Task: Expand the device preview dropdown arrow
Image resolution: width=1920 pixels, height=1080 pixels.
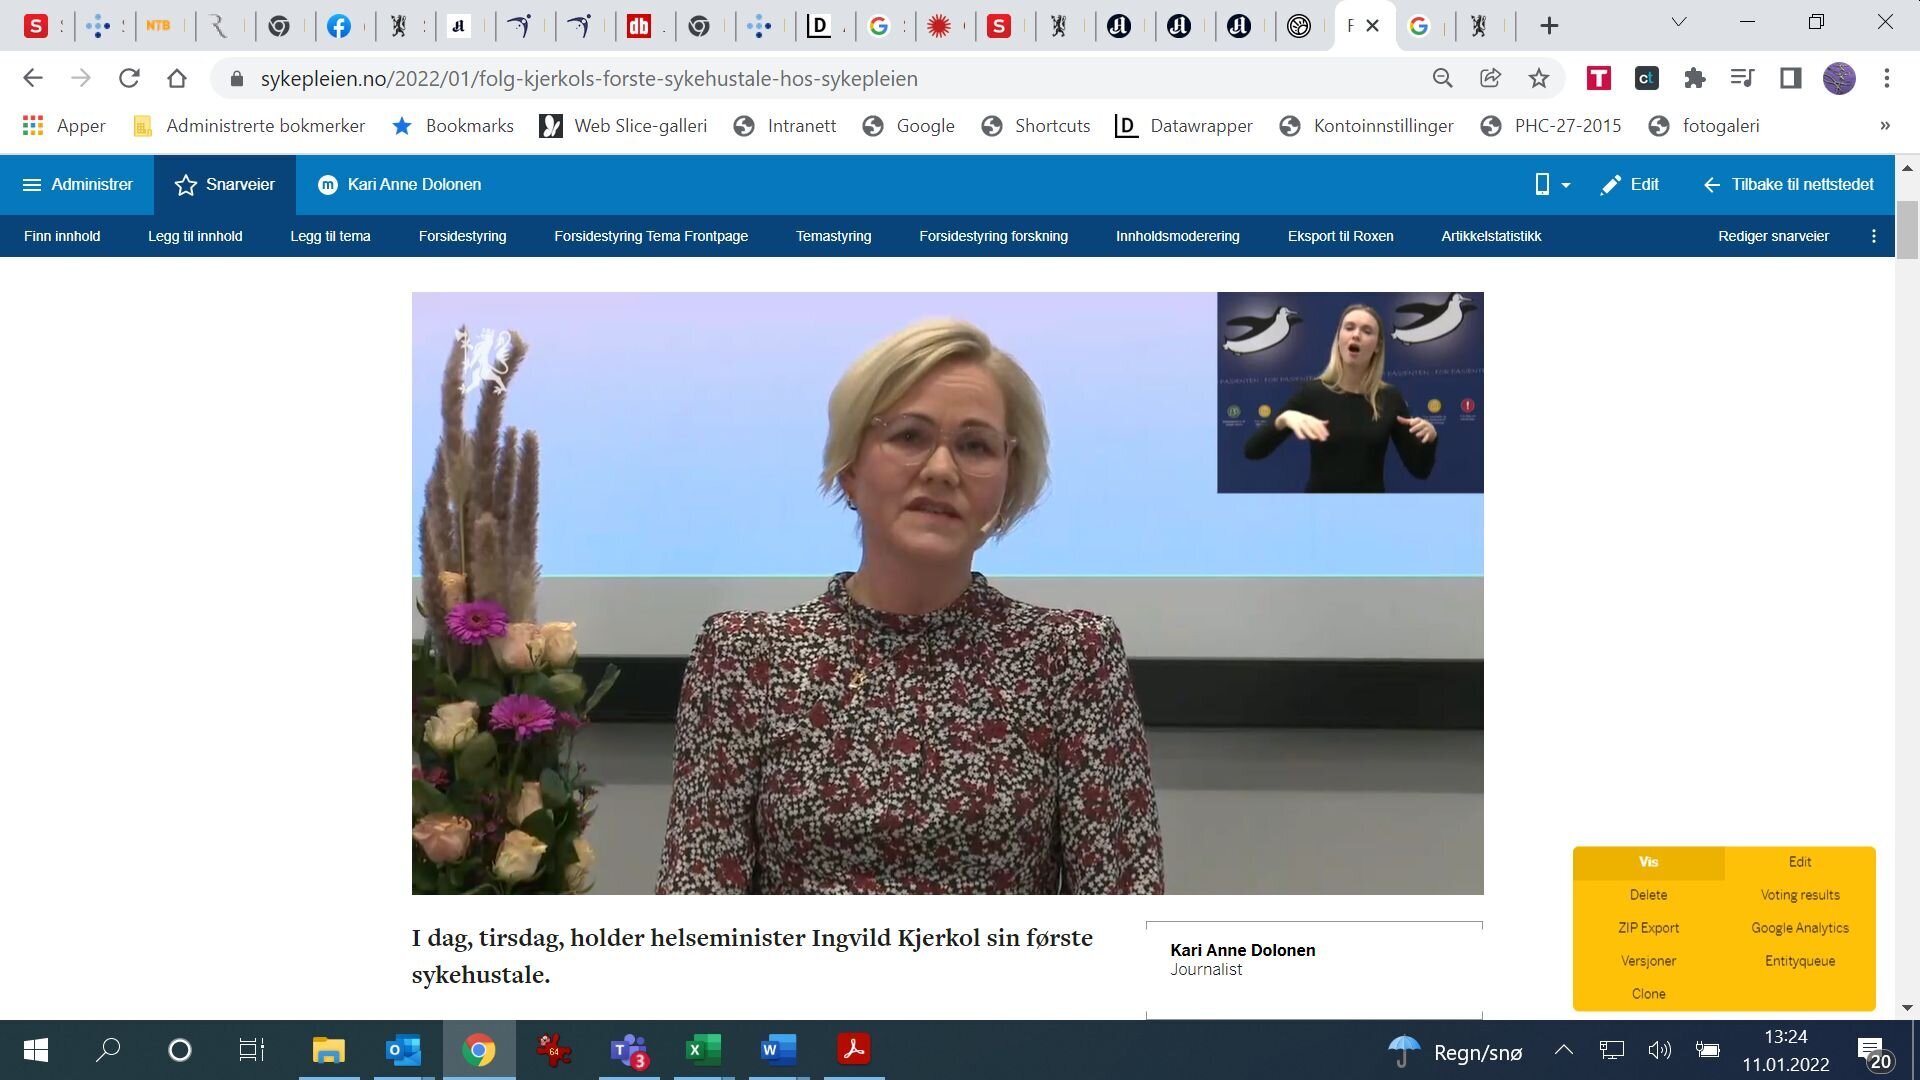Action: (1565, 185)
